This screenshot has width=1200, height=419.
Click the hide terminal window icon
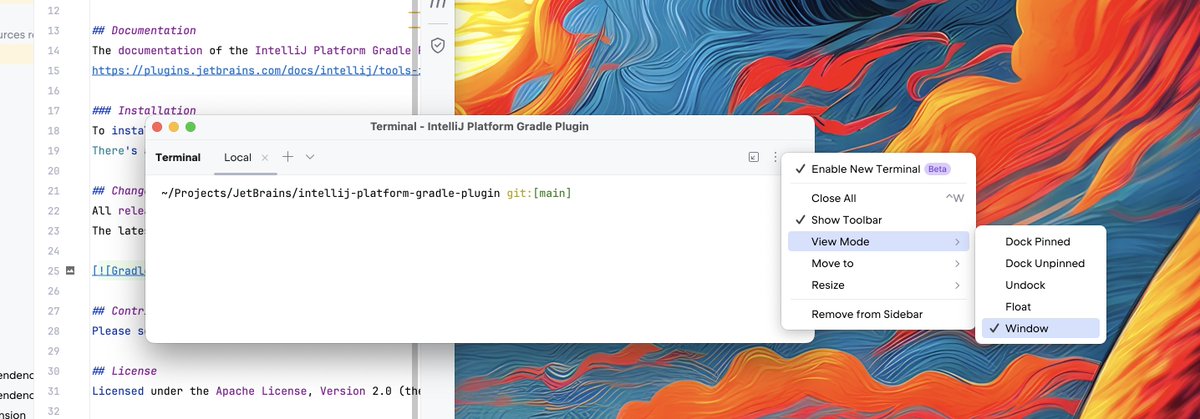753,157
